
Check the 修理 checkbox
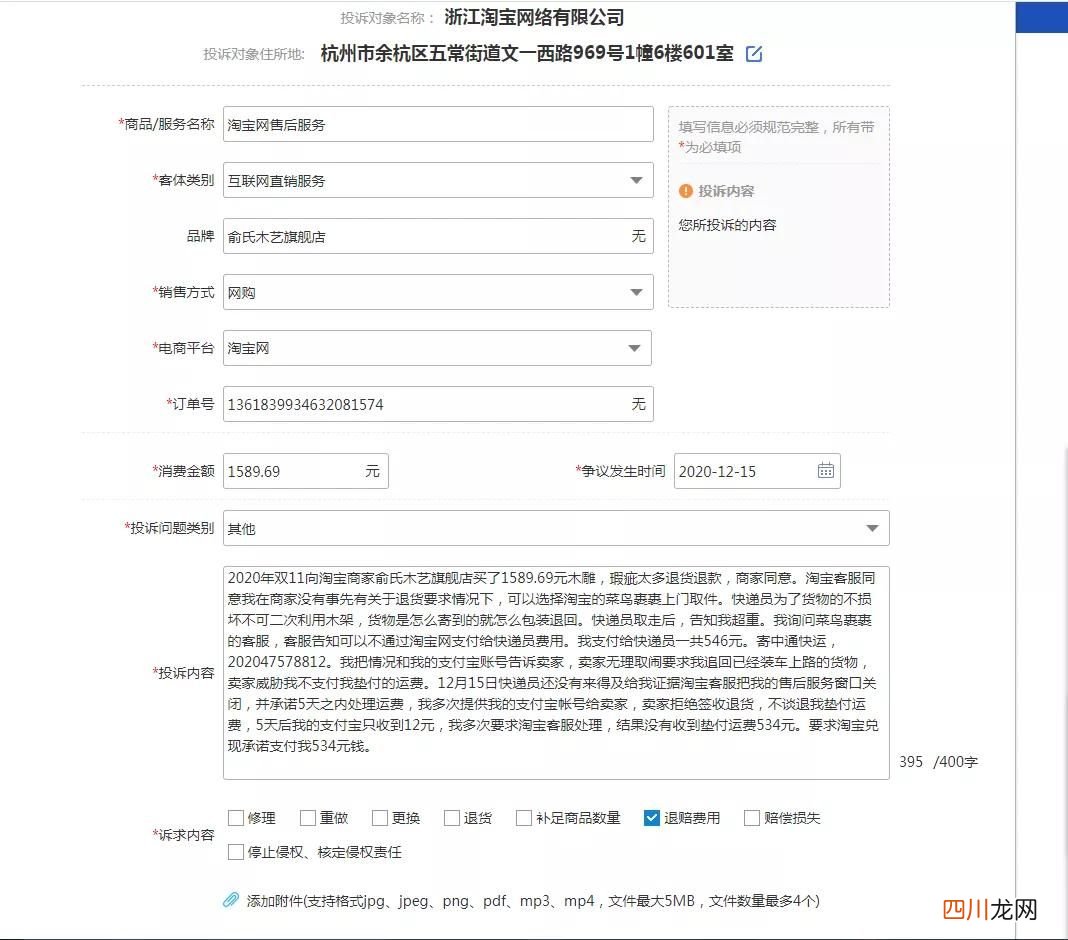click(236, 817)
